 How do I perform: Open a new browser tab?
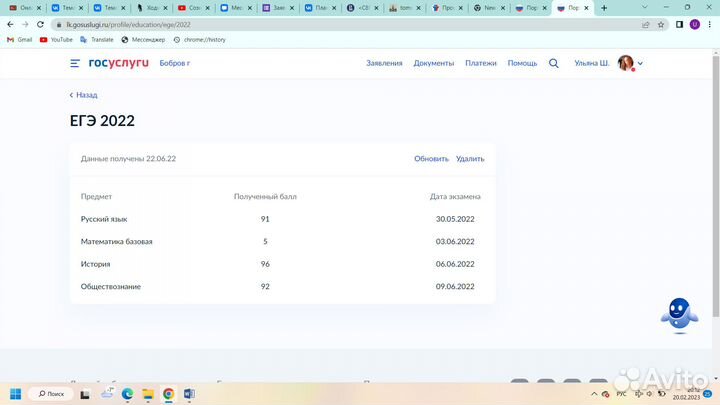[604, 8]
